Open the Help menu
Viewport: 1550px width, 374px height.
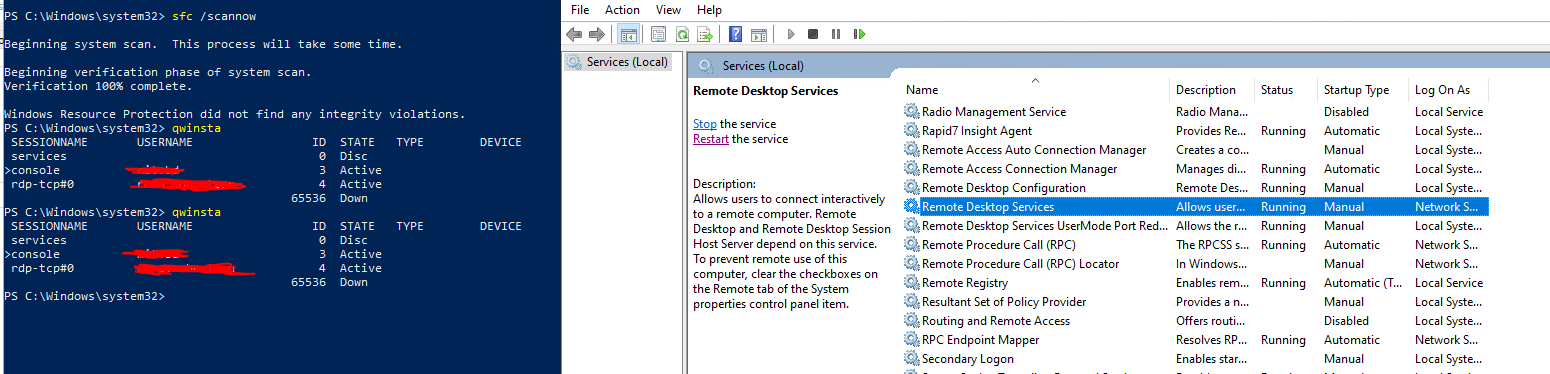[x=709, y=9]
